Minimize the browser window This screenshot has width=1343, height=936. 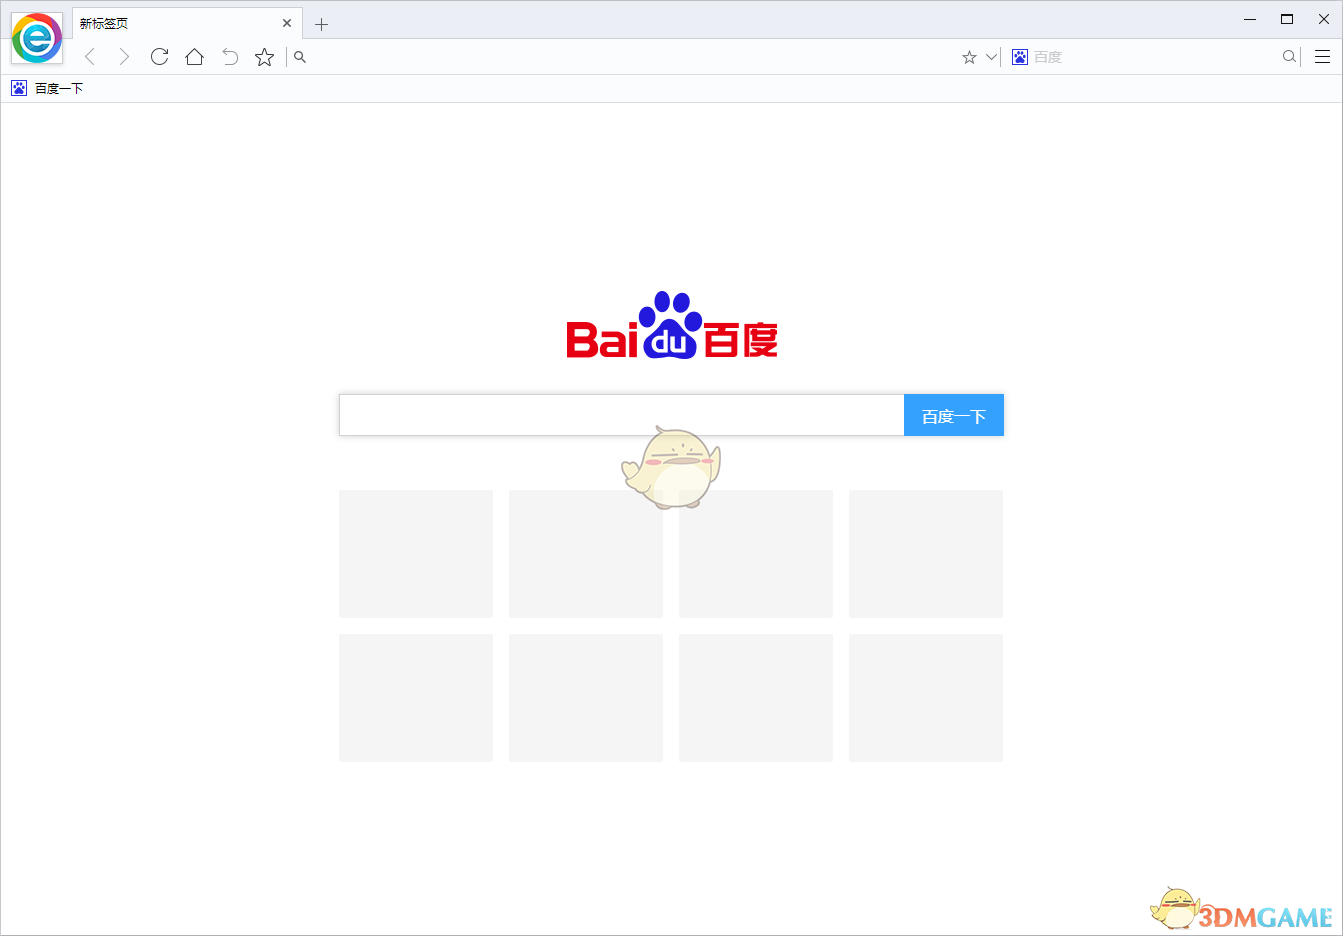point(1250,19)
